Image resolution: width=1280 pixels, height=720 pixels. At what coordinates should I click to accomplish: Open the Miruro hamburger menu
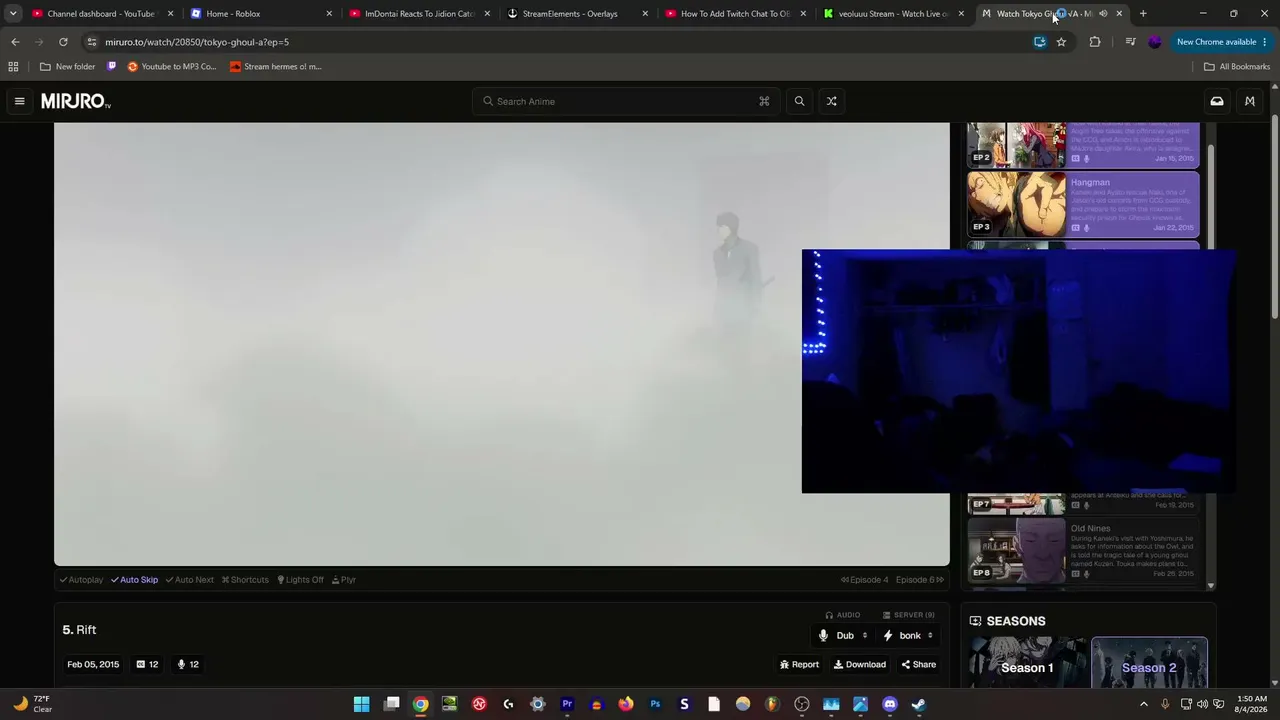[x=19, y=101]
